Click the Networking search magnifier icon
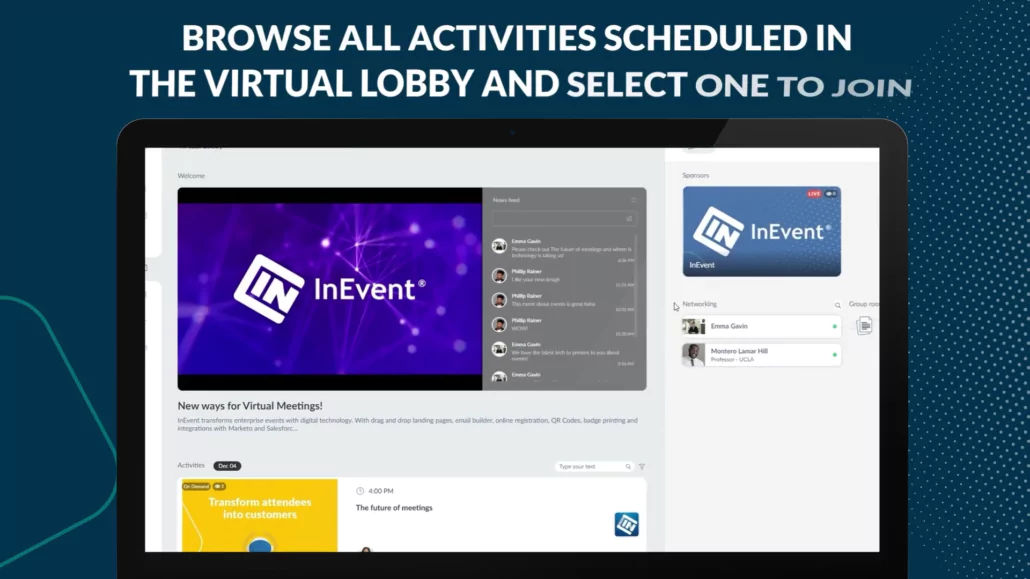Image resolution: width=1030 pixels, height=579 pixels. click(838, 305)
